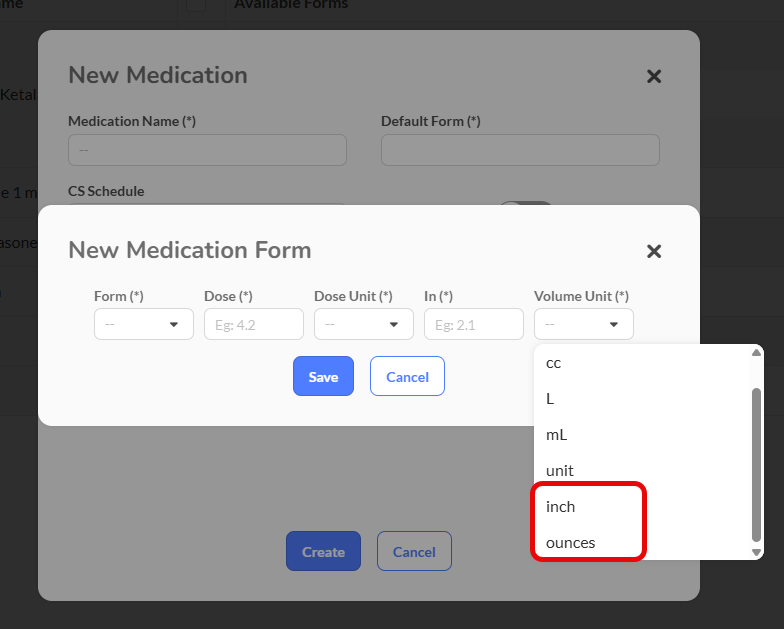Click the dropdown list scroll-down arrow
This screenshot has width=784, height=629.
point(756,552)
